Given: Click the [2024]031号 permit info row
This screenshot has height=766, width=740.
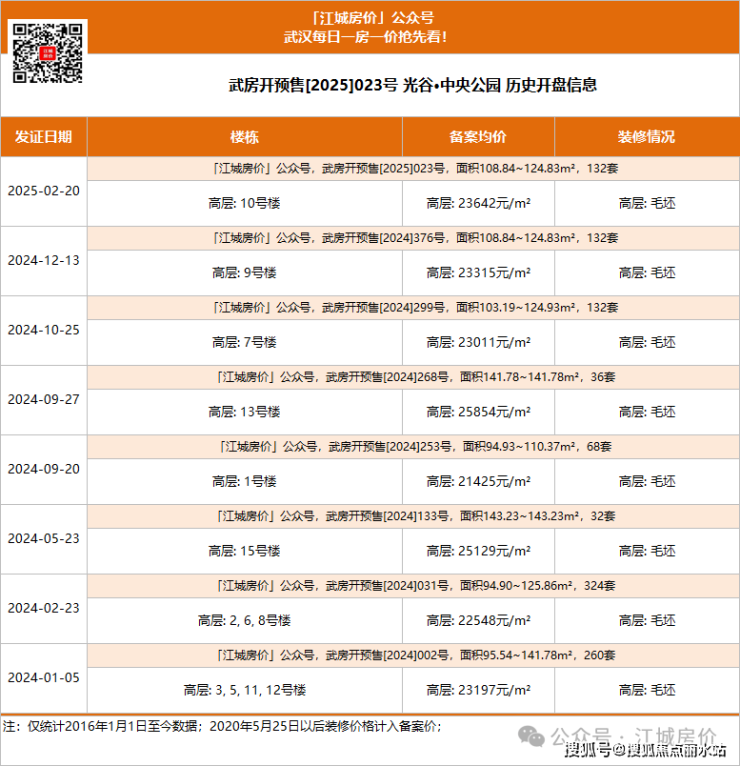Looking at the screenshot, I should [x=414, y=586].
